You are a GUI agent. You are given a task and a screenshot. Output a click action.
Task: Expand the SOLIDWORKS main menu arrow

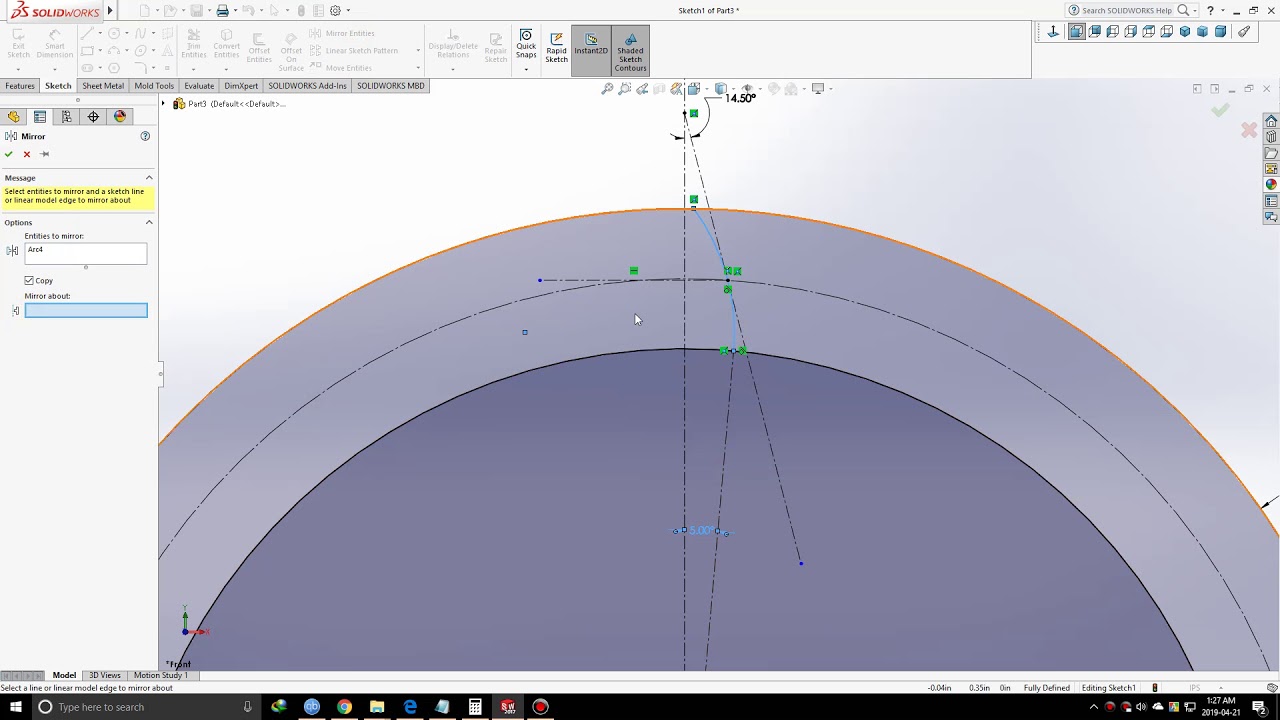(x=110, y=11)
